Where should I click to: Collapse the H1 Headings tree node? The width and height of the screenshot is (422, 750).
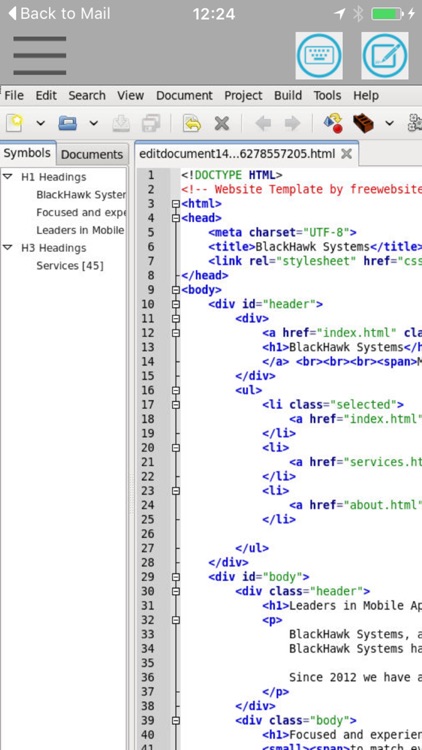8,176
